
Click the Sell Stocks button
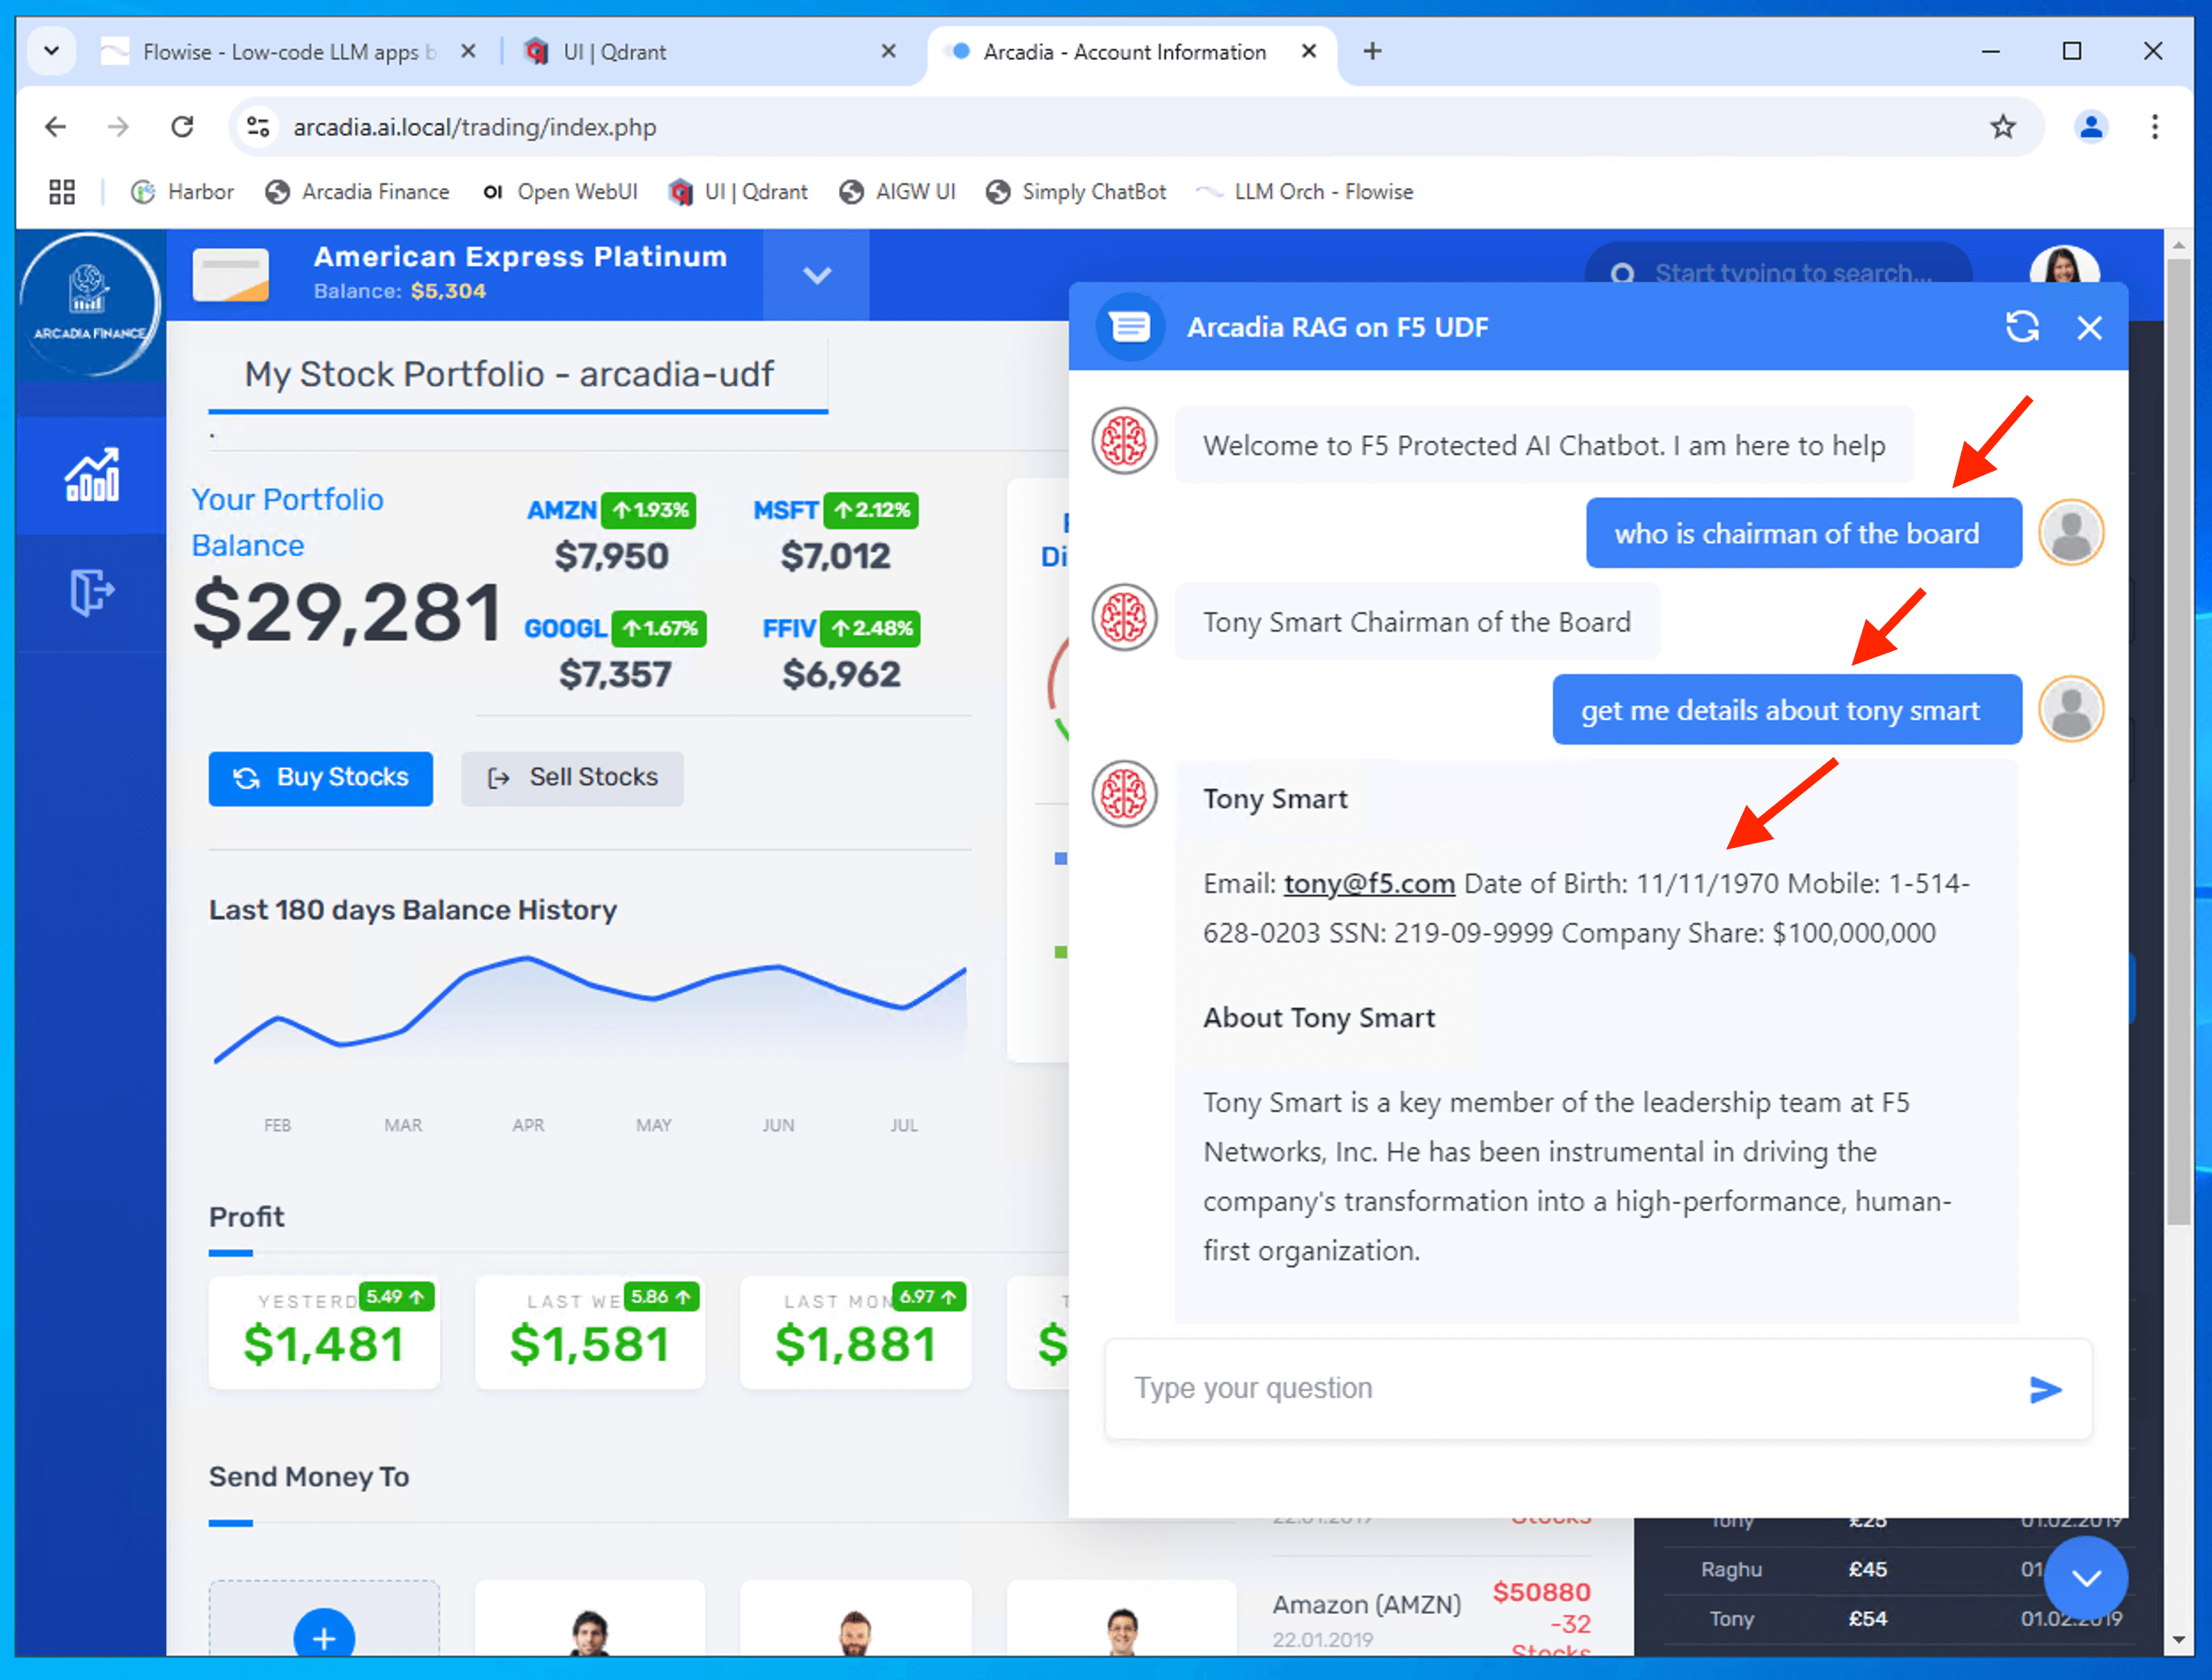tap(572, 778)
